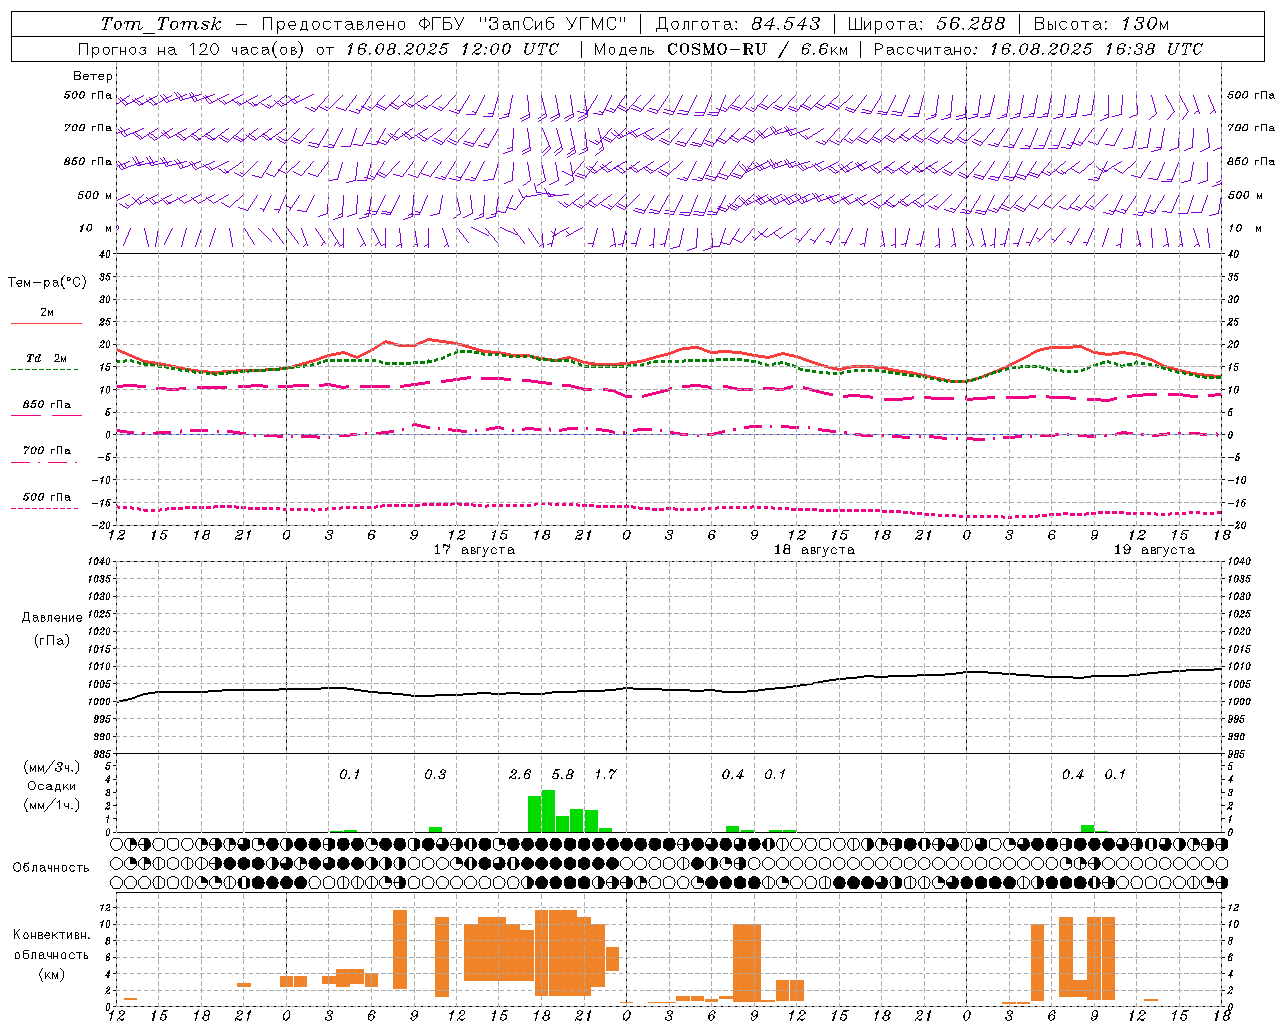The width and height of the screenshot is (1280, 1024).
Task: Click the "Прогноз на 120 часа(ов)" forecast text
Action: [192, 49]
